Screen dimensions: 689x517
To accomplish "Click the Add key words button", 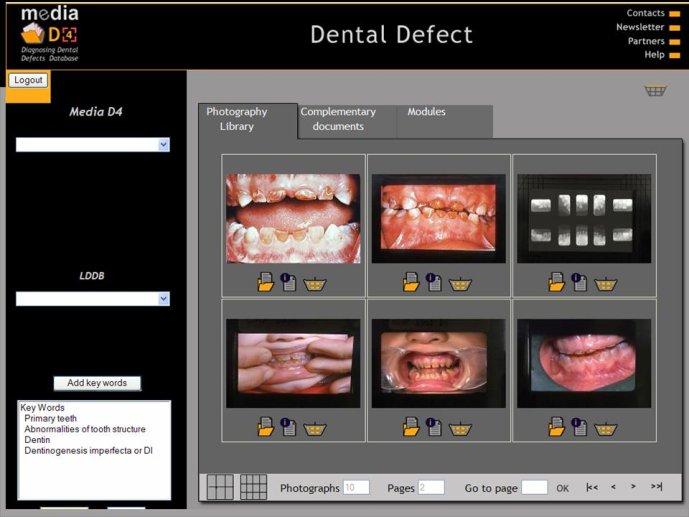I will point(97,383).
